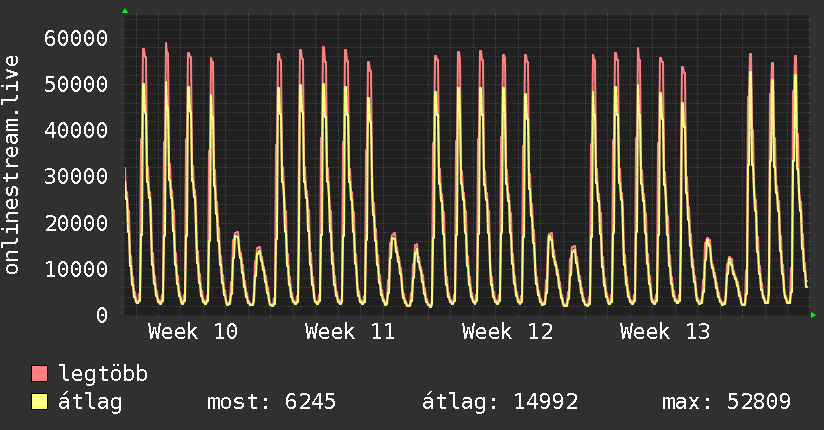The width and height of the screenshot is (824, 430).
Task: Click the 30000 y-axis label
Action: pyautogui.click(x=76, y=177)
